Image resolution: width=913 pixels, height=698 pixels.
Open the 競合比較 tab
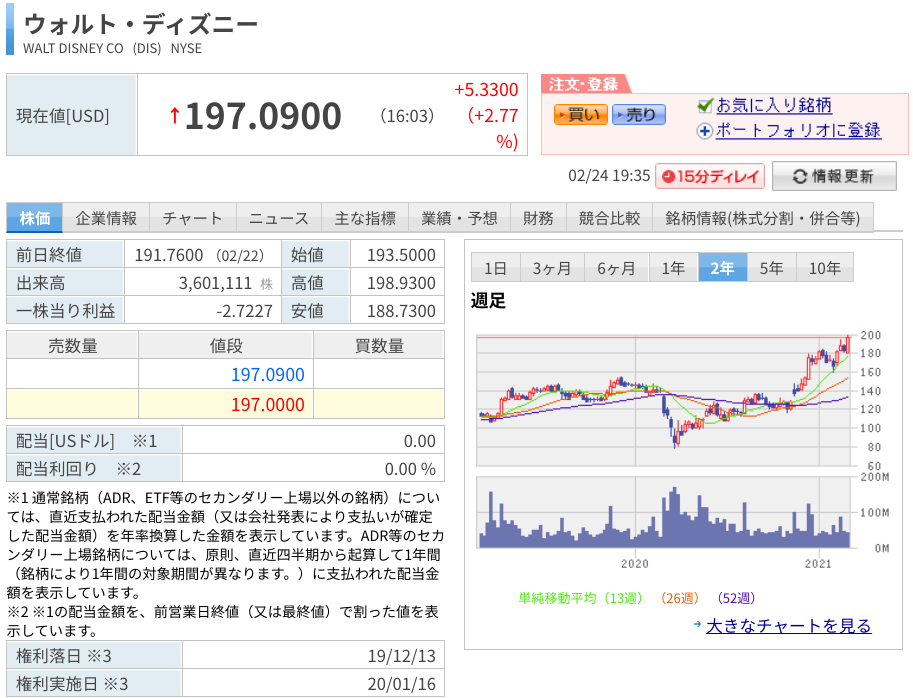pos(609,218)
